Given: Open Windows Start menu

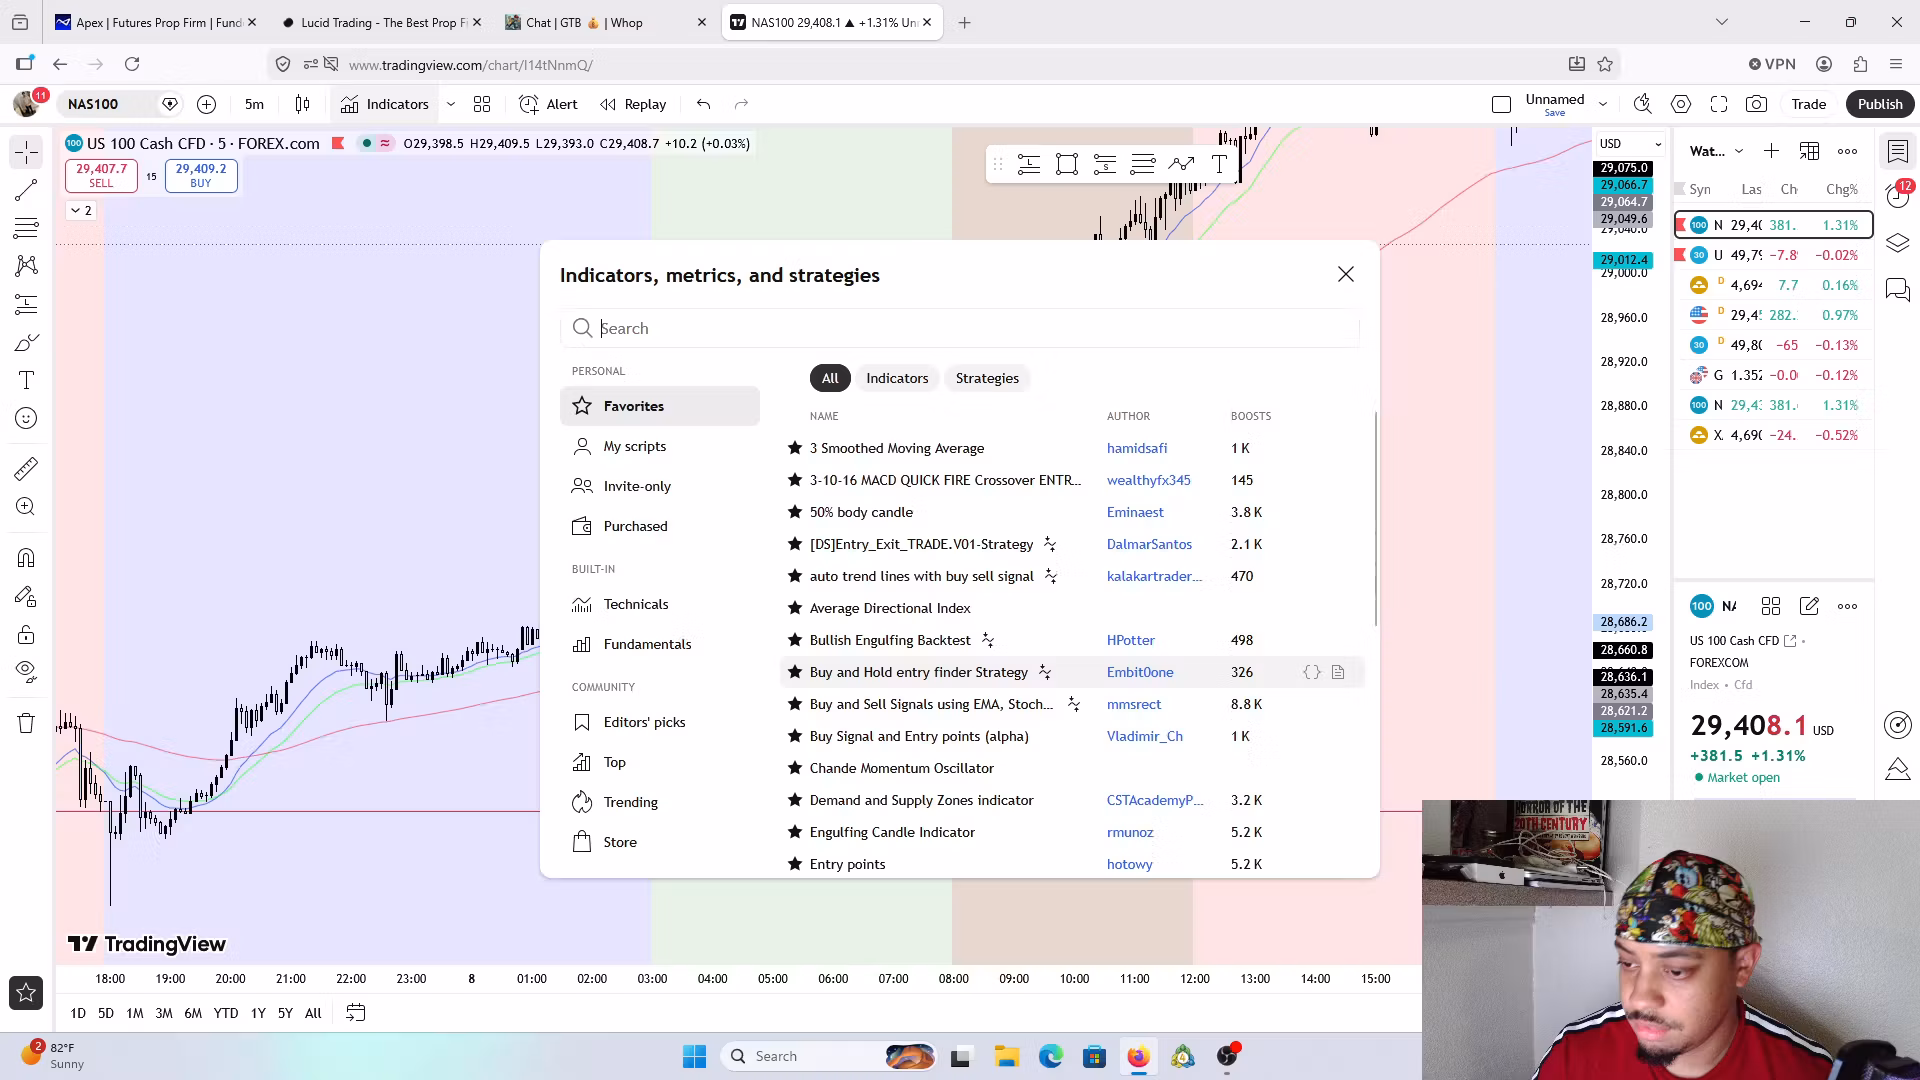Looking at the screenshot, I should (x=695, y=1056).
